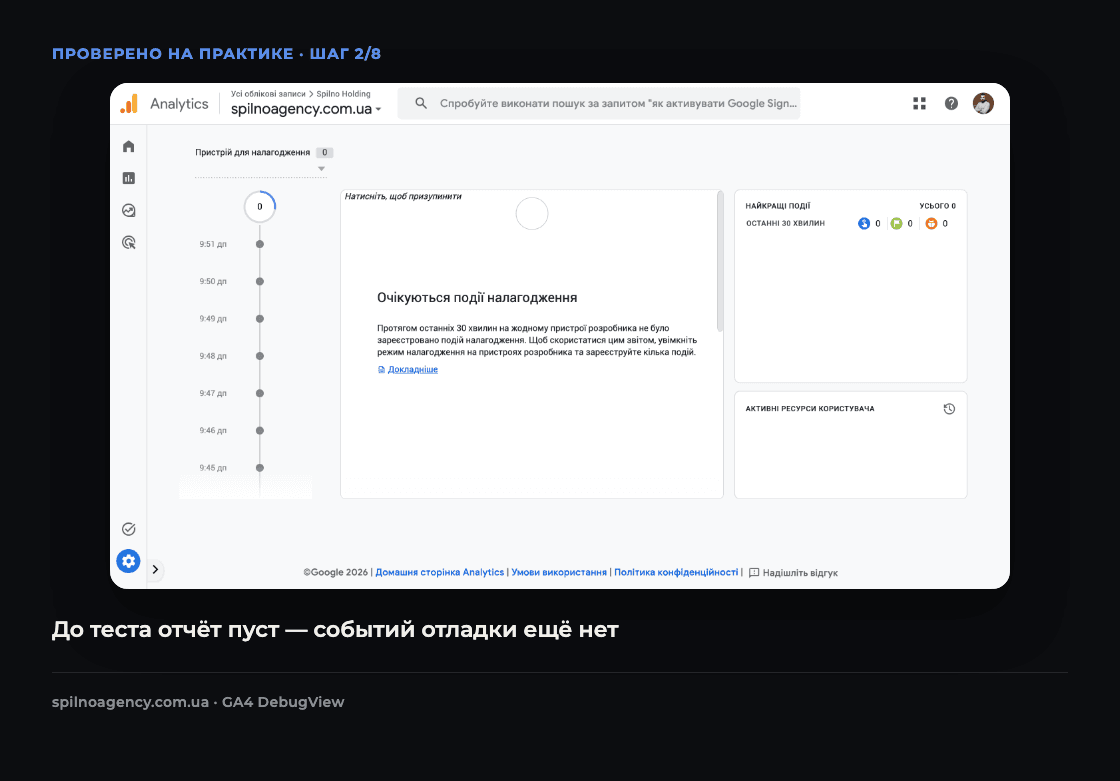Select the 9:50 дп timeline marker

260,282
